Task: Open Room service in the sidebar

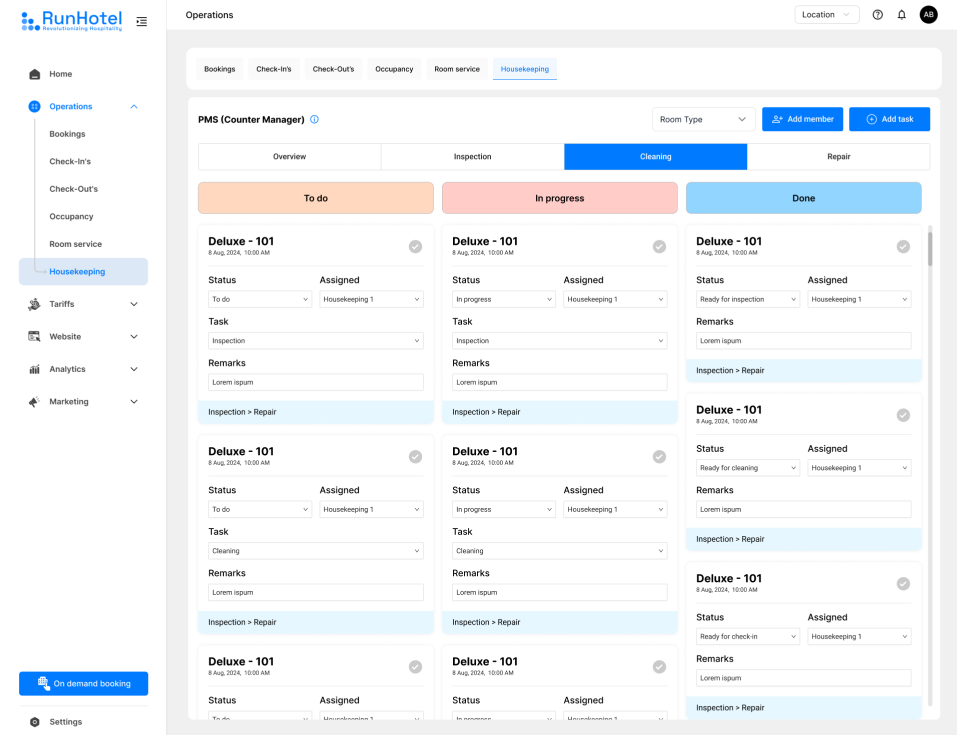Action: [x=76, y=244]
